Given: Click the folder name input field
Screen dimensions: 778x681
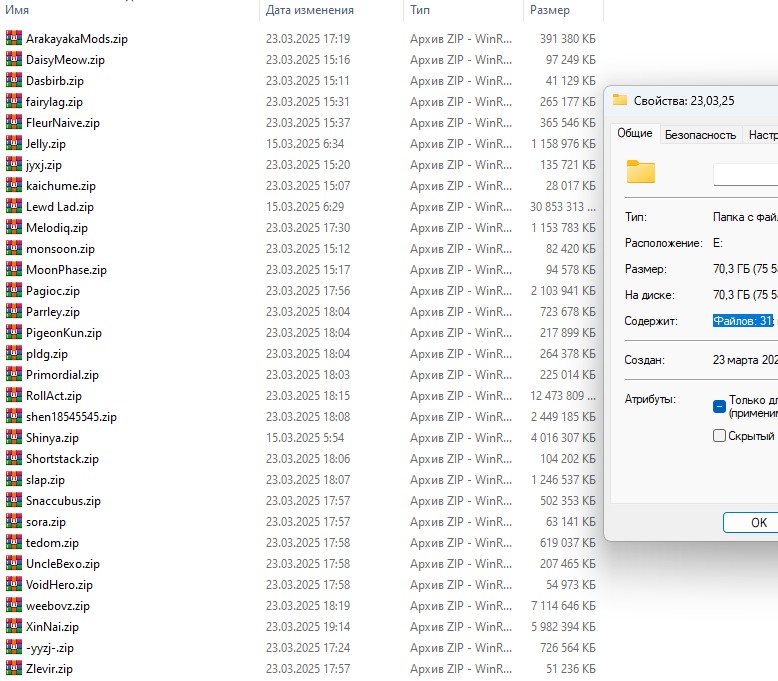Looking at the screenshot, I should pyautogui.click(x=745, y=175).
